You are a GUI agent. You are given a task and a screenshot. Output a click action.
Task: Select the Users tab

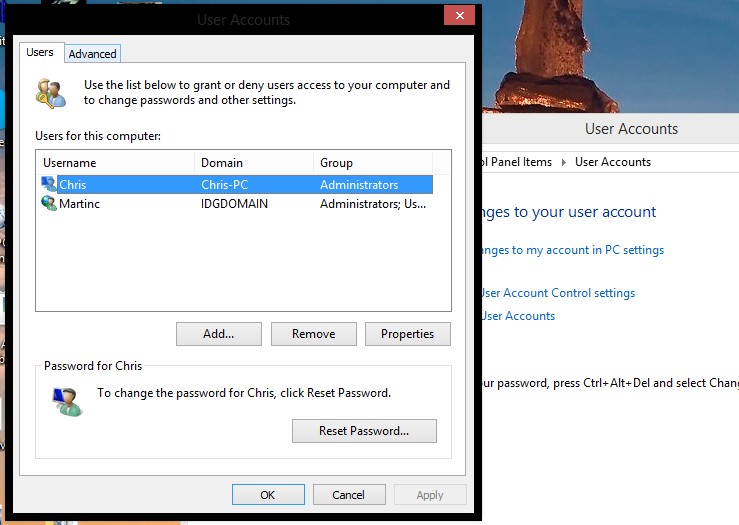pos(40,52)
